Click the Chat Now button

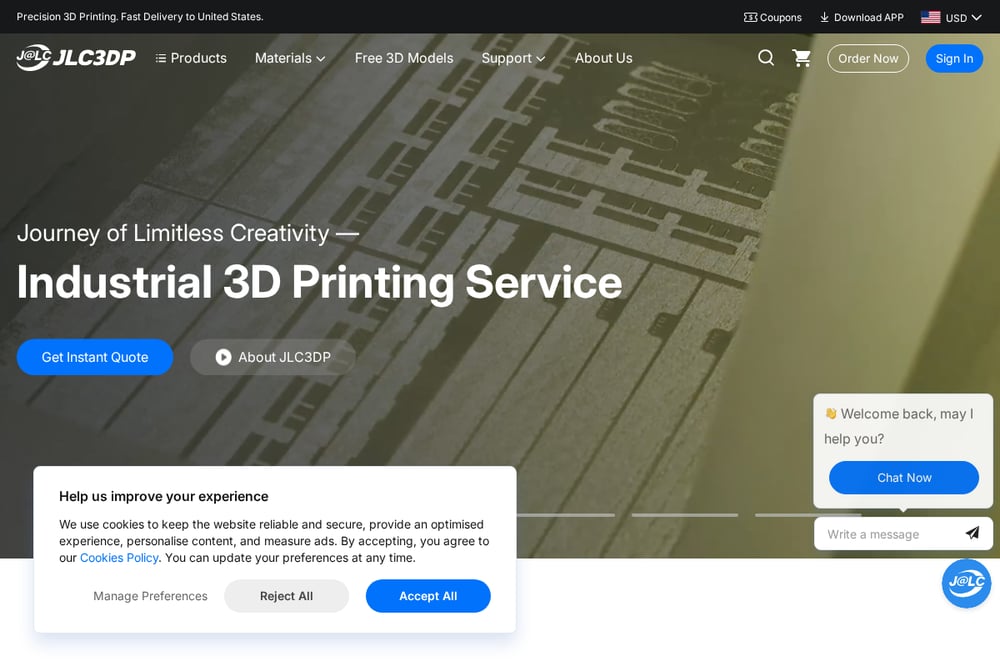(904, 478)
